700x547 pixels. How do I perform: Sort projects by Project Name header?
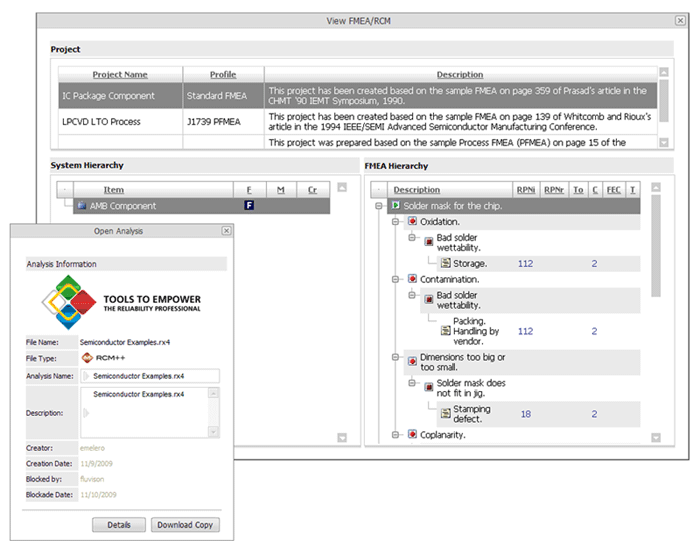120,75
